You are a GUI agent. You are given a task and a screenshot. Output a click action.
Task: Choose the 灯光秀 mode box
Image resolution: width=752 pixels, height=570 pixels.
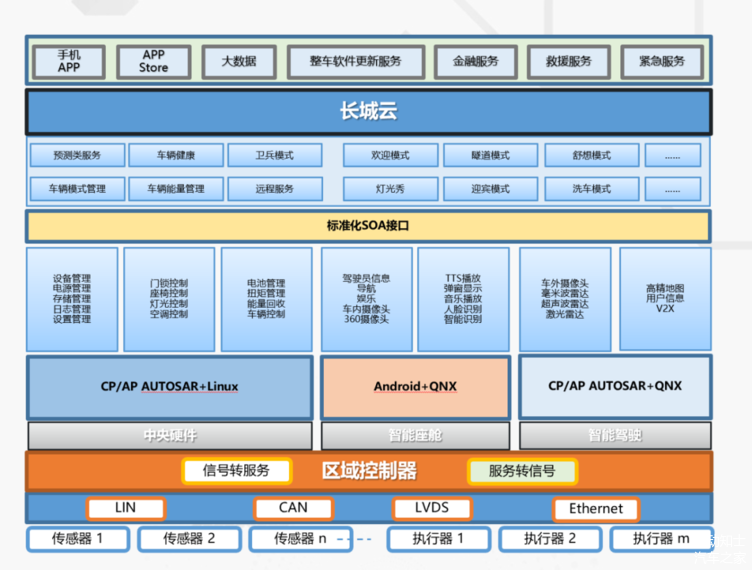pyautogui.click(x=390, y=189)
